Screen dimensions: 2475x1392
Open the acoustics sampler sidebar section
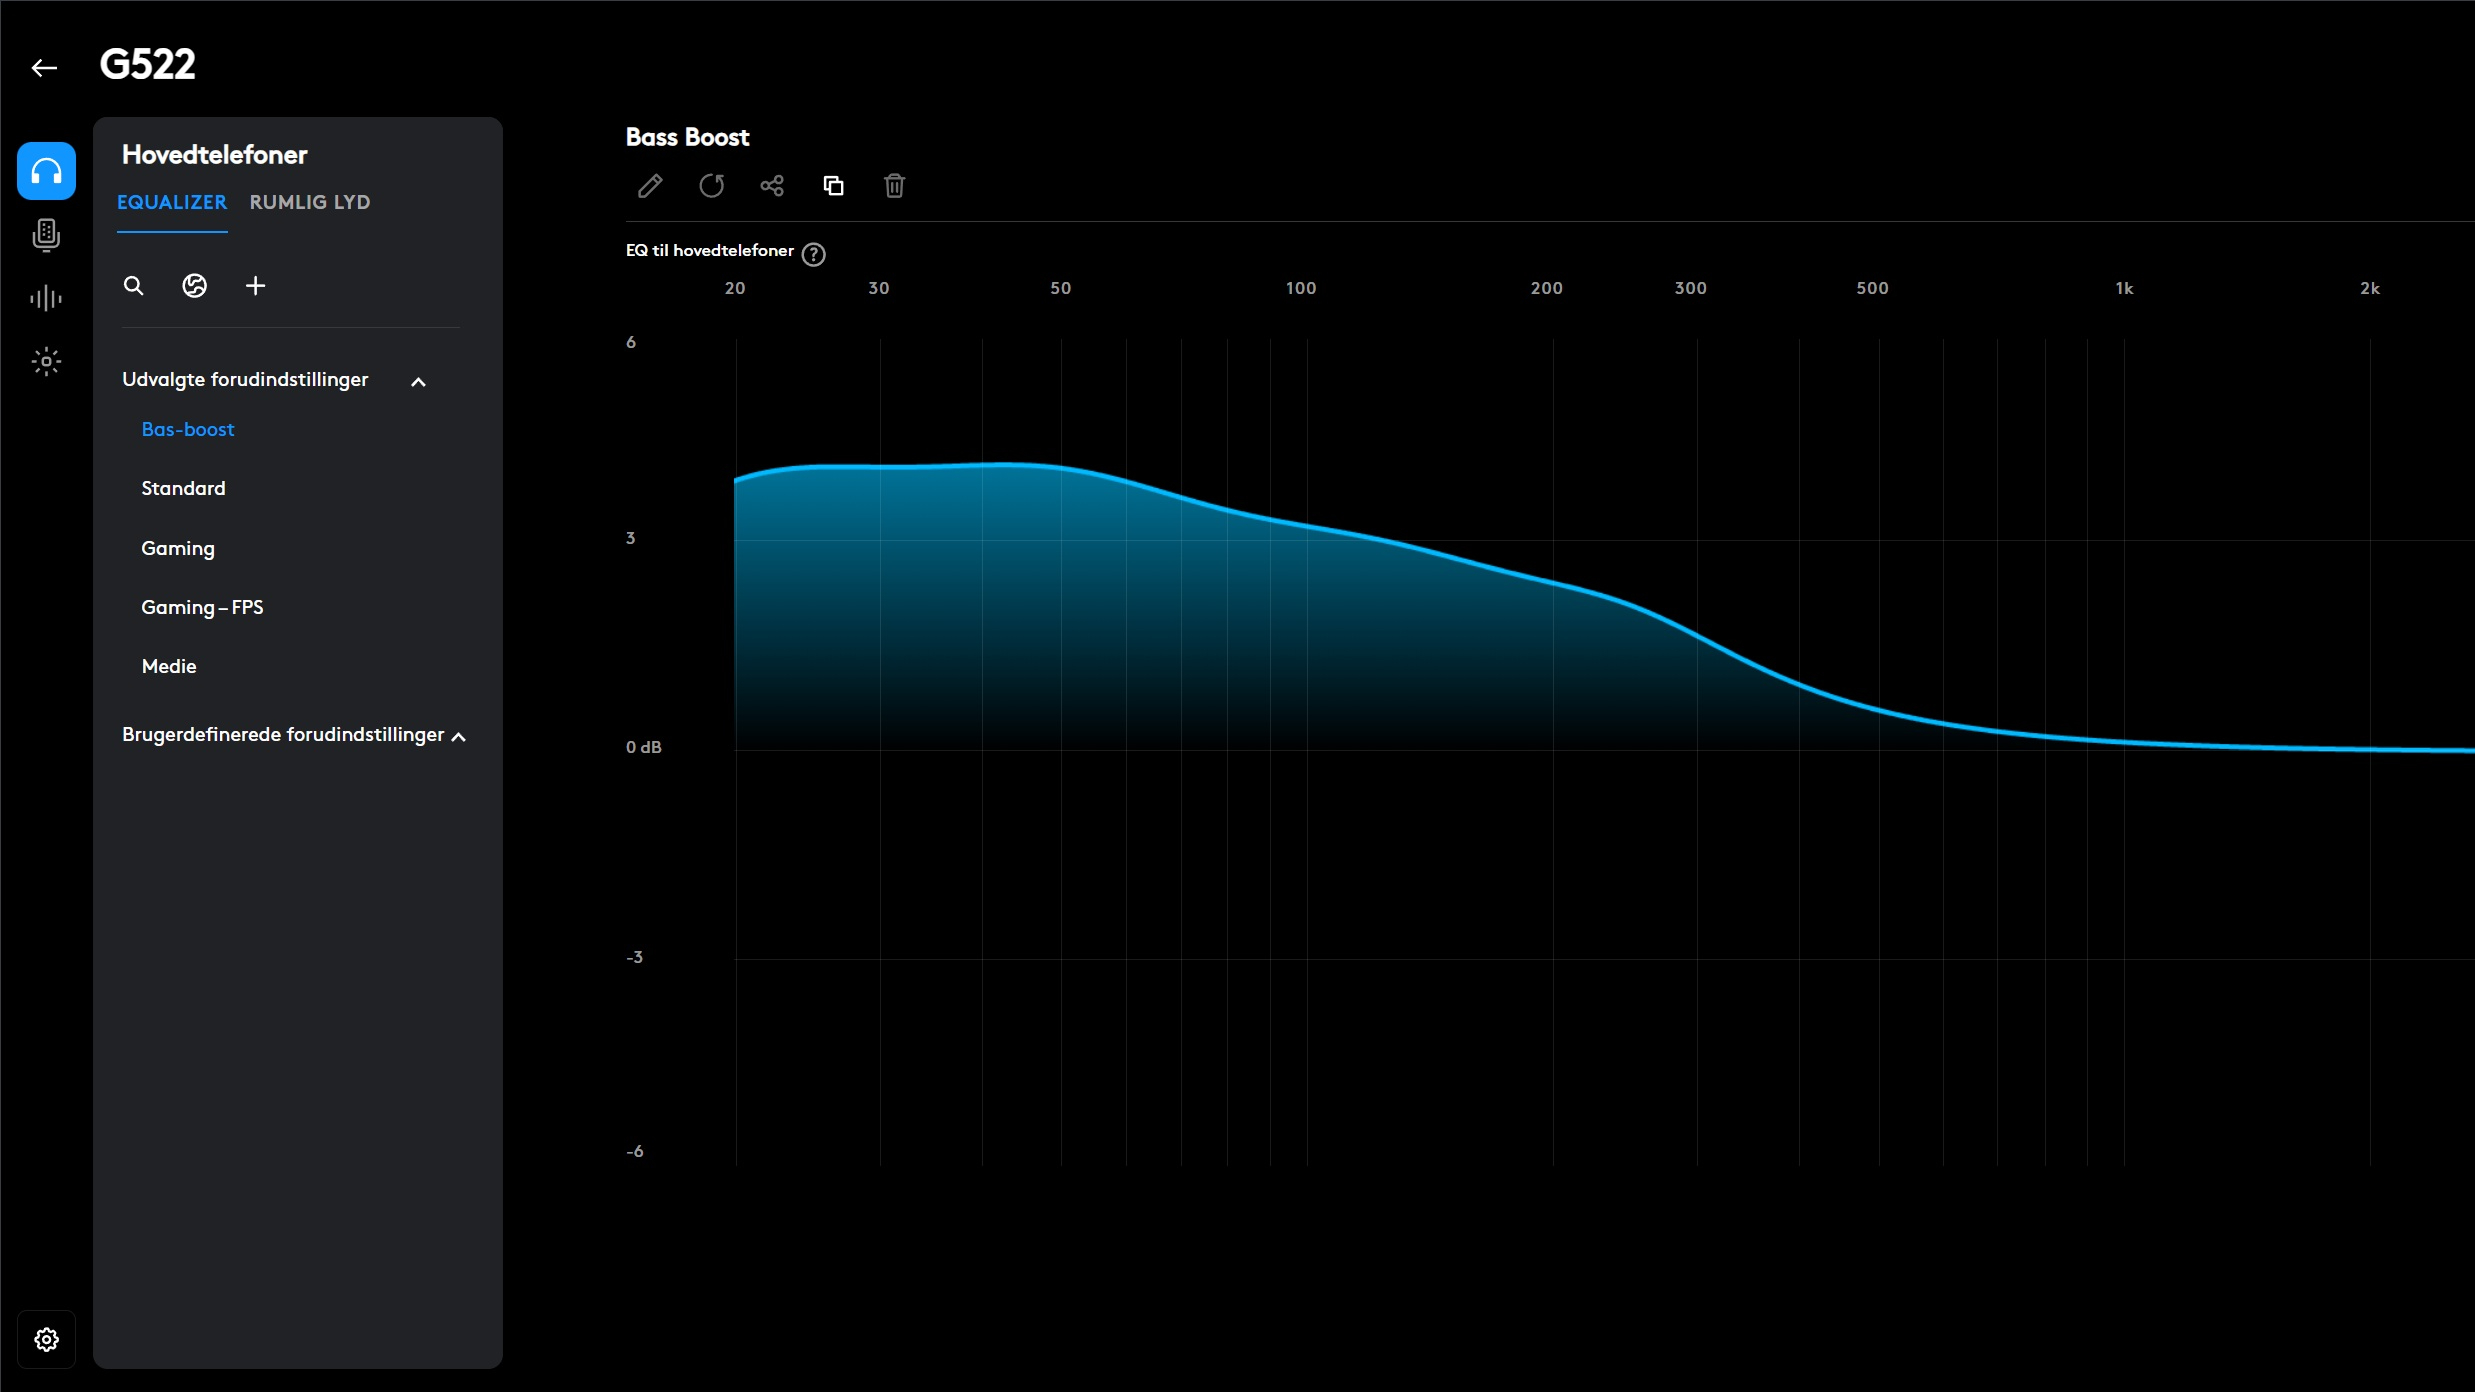click(46, 297)
